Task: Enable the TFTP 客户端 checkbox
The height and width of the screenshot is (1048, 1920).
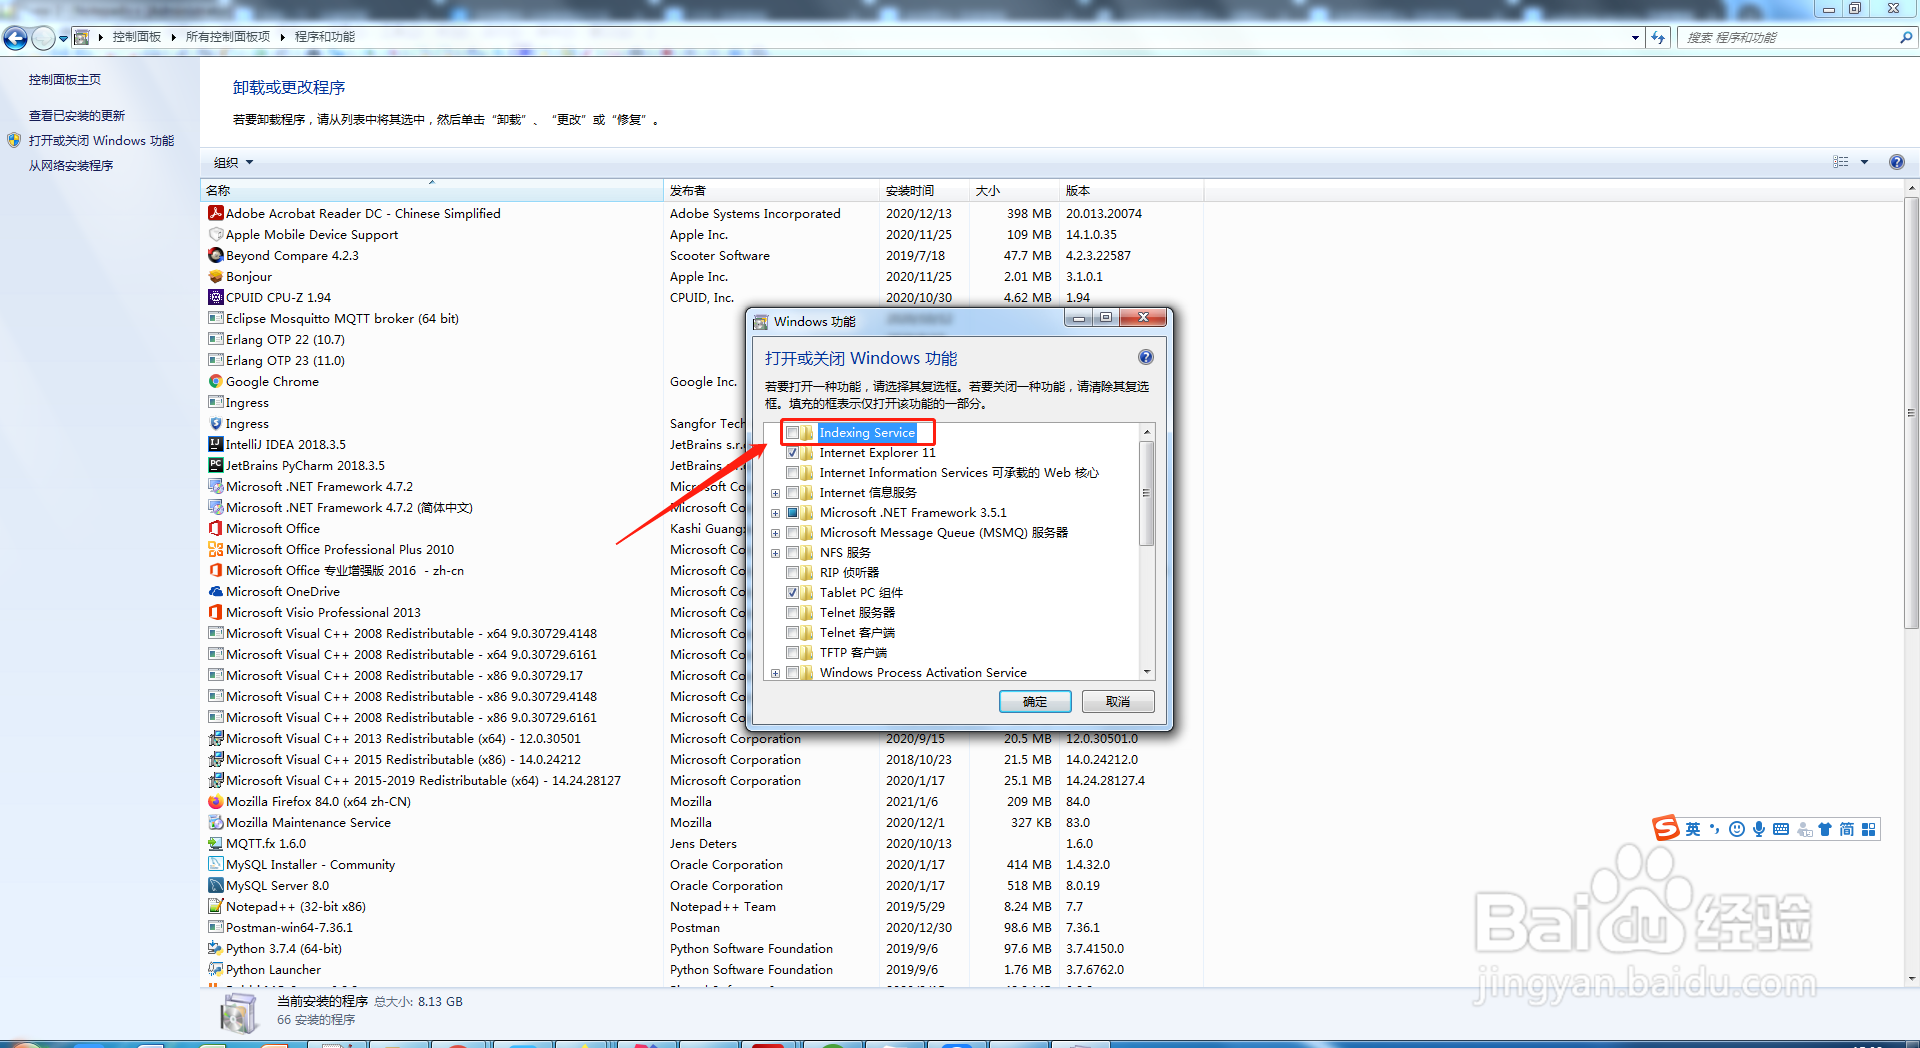Action: pos(792,653)
